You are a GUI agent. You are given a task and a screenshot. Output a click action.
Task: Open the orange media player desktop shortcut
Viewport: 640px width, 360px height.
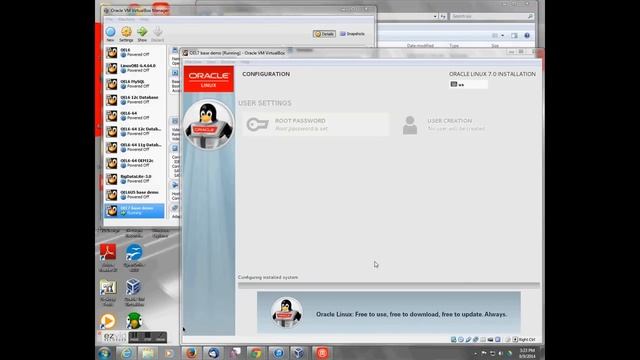tap(108, 321)
